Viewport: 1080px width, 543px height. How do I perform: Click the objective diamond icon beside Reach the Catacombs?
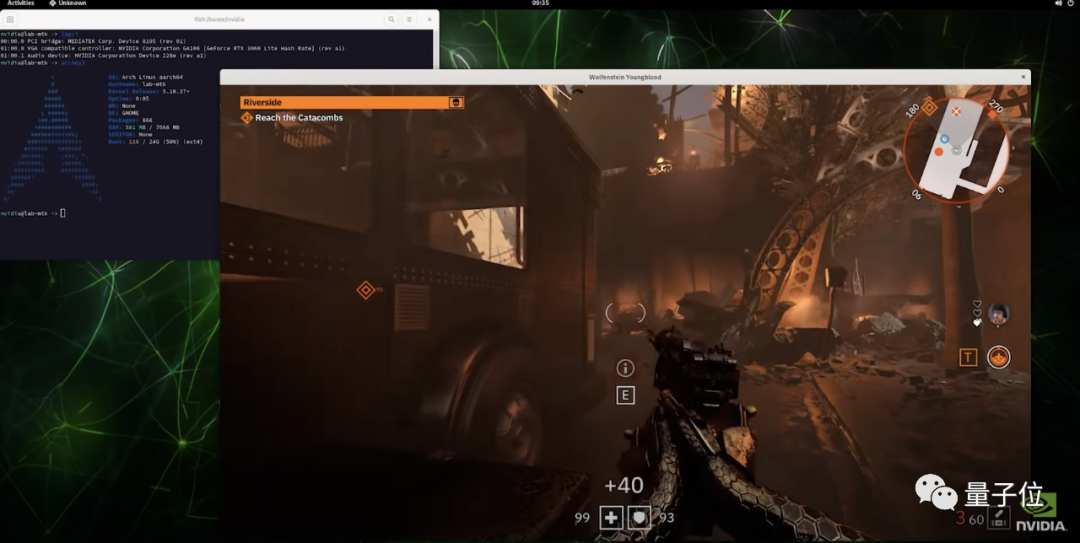pos(247,118)
